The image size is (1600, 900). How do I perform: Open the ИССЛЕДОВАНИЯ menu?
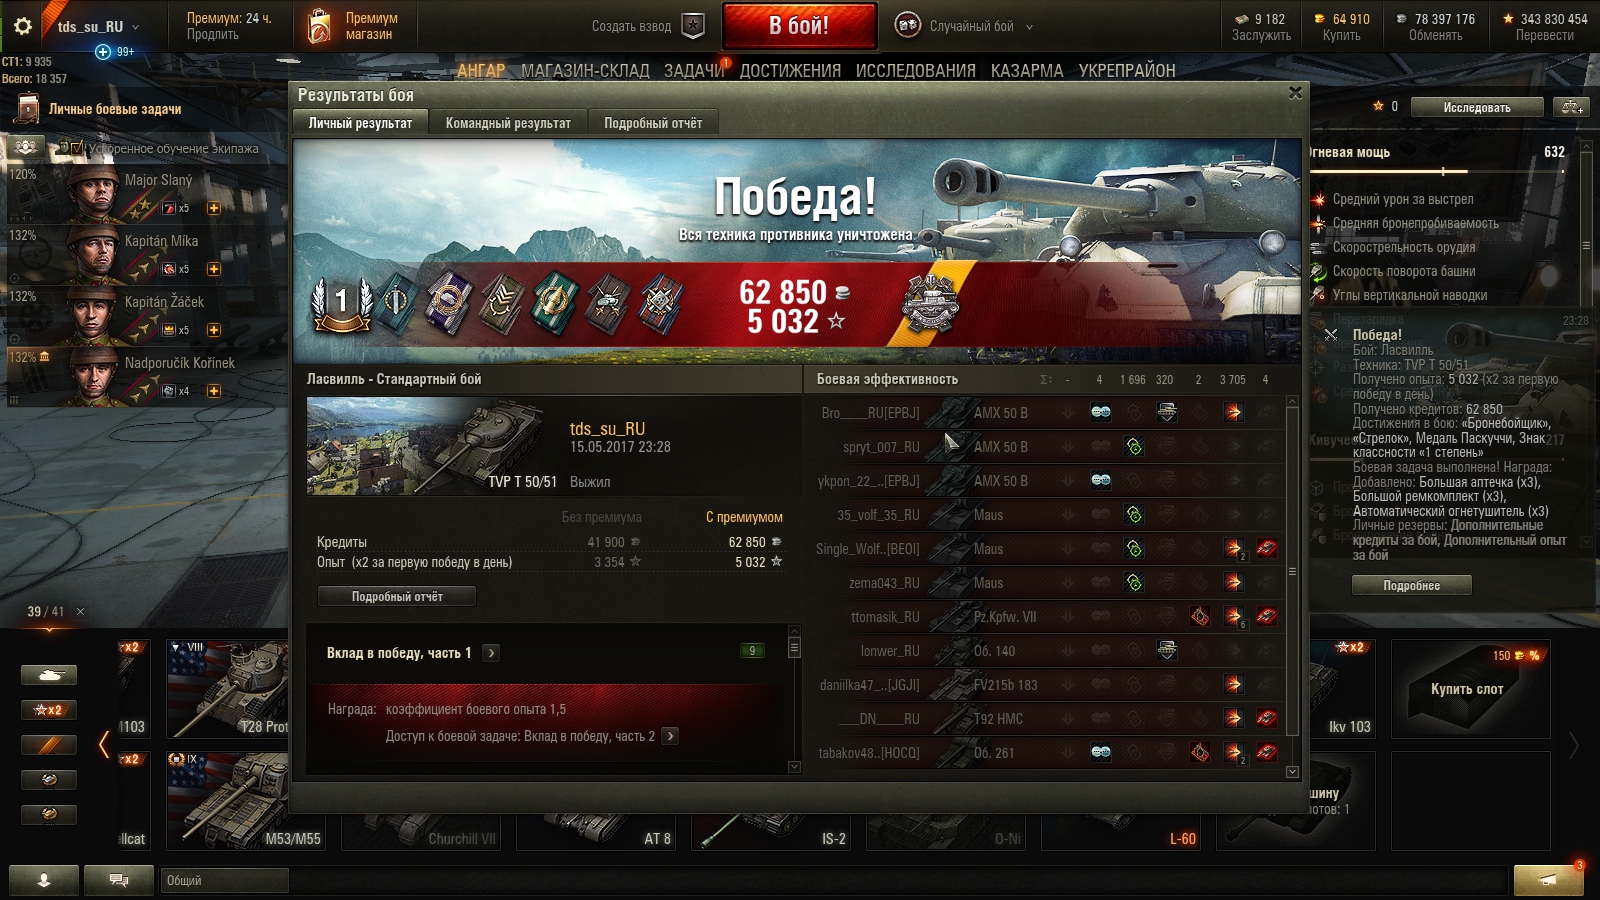(x=915, y=70)
